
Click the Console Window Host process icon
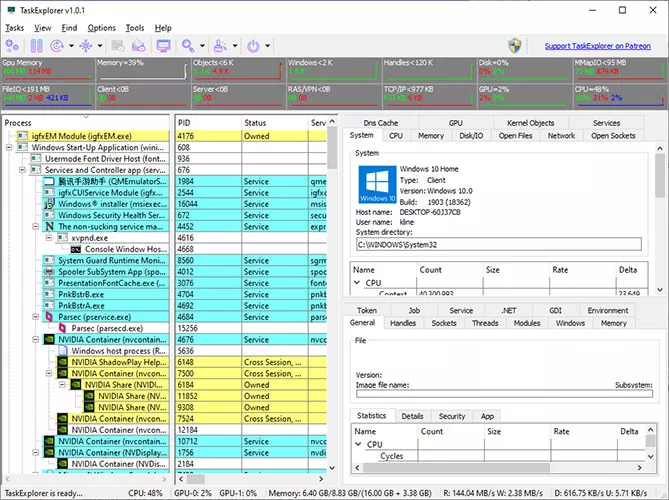pos(76,249)
